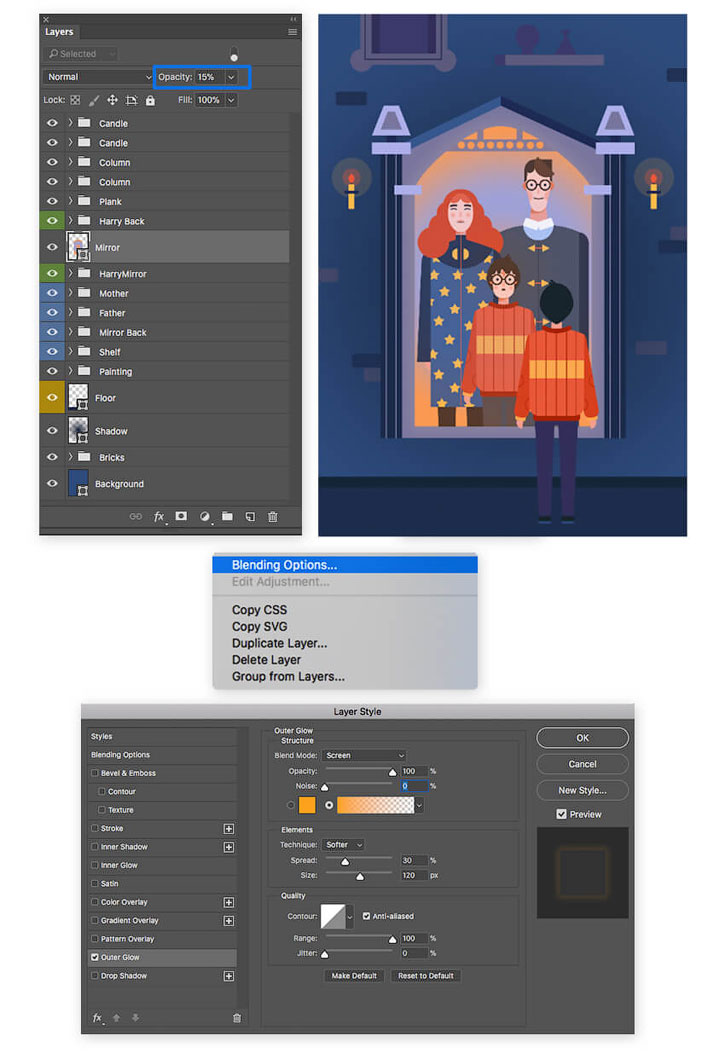Hide the Background layer
This screenshot has width=725, height=1059.
click(x=52, y=484)
